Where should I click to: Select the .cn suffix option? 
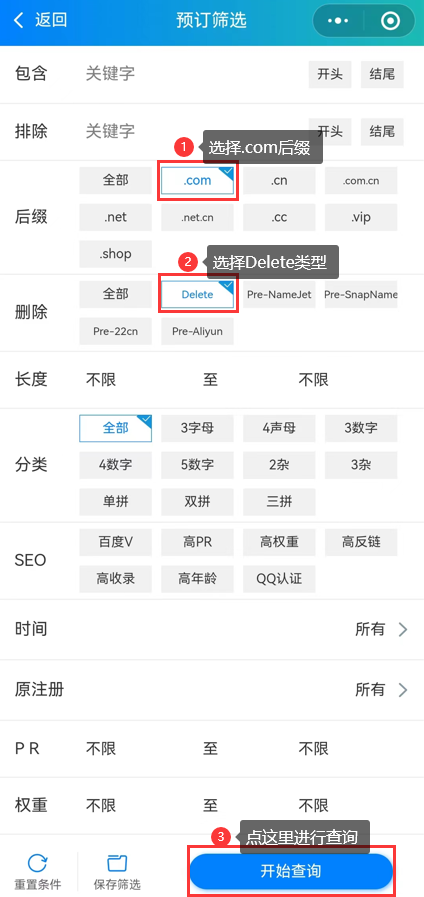point(279,181)
